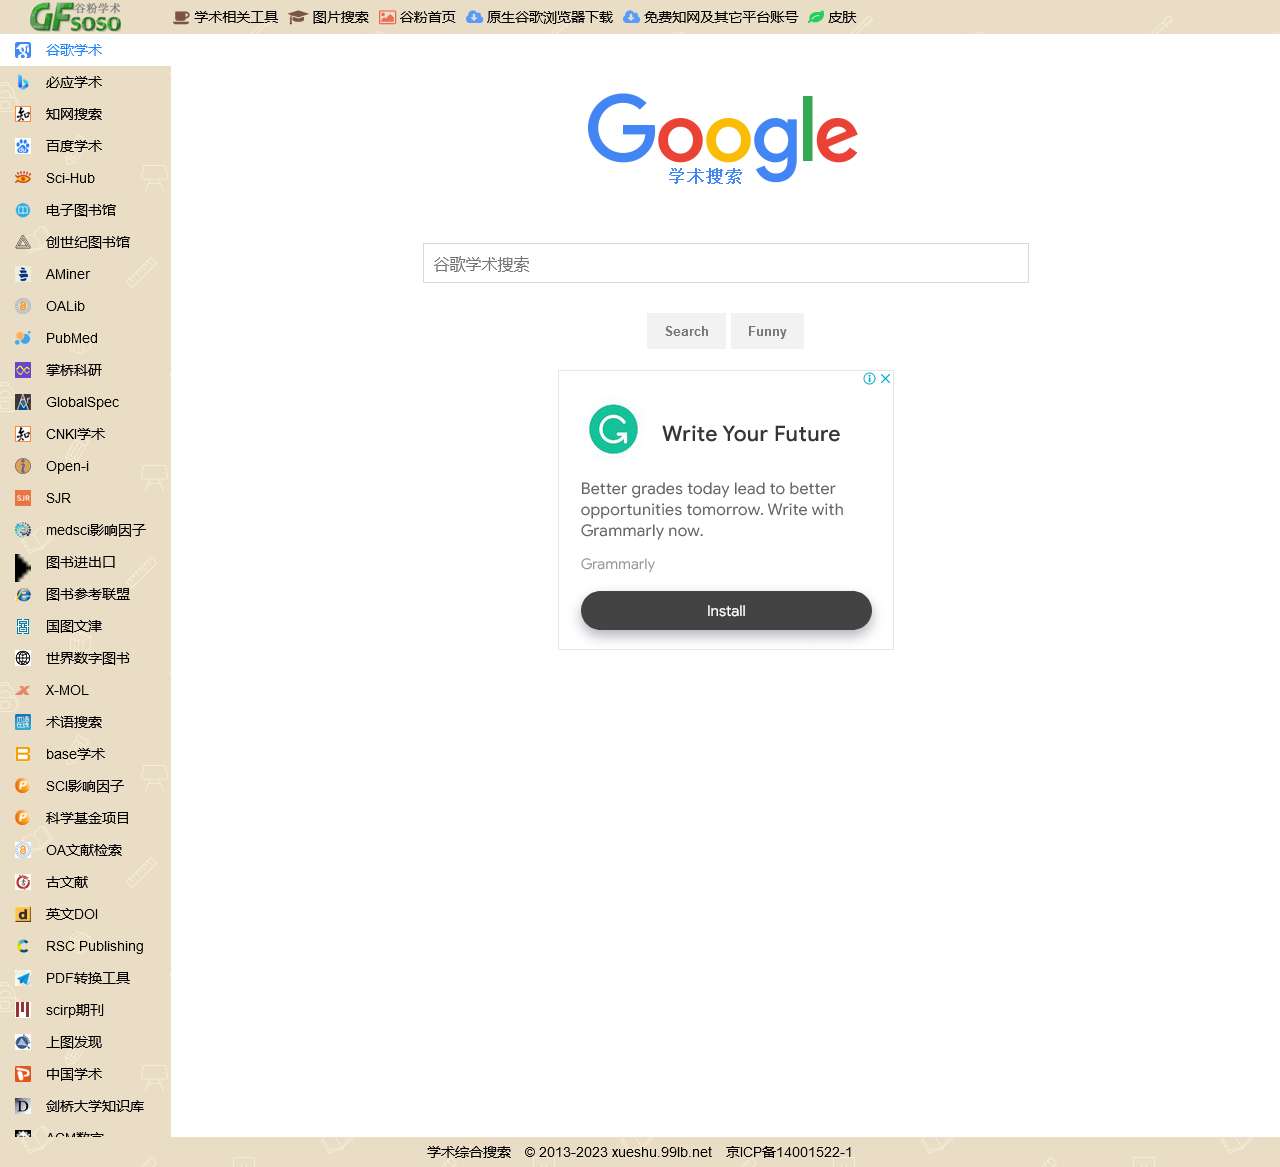Click the Install button in Grammarly ad
This screenshot has width=1280, height=1167.
[726, 611]
